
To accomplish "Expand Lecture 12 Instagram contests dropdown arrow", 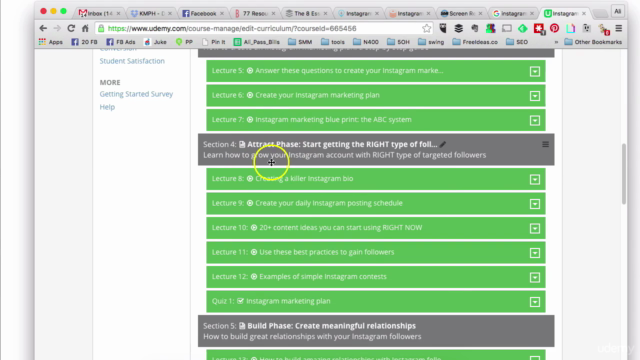I will click(x=535, y=277).
